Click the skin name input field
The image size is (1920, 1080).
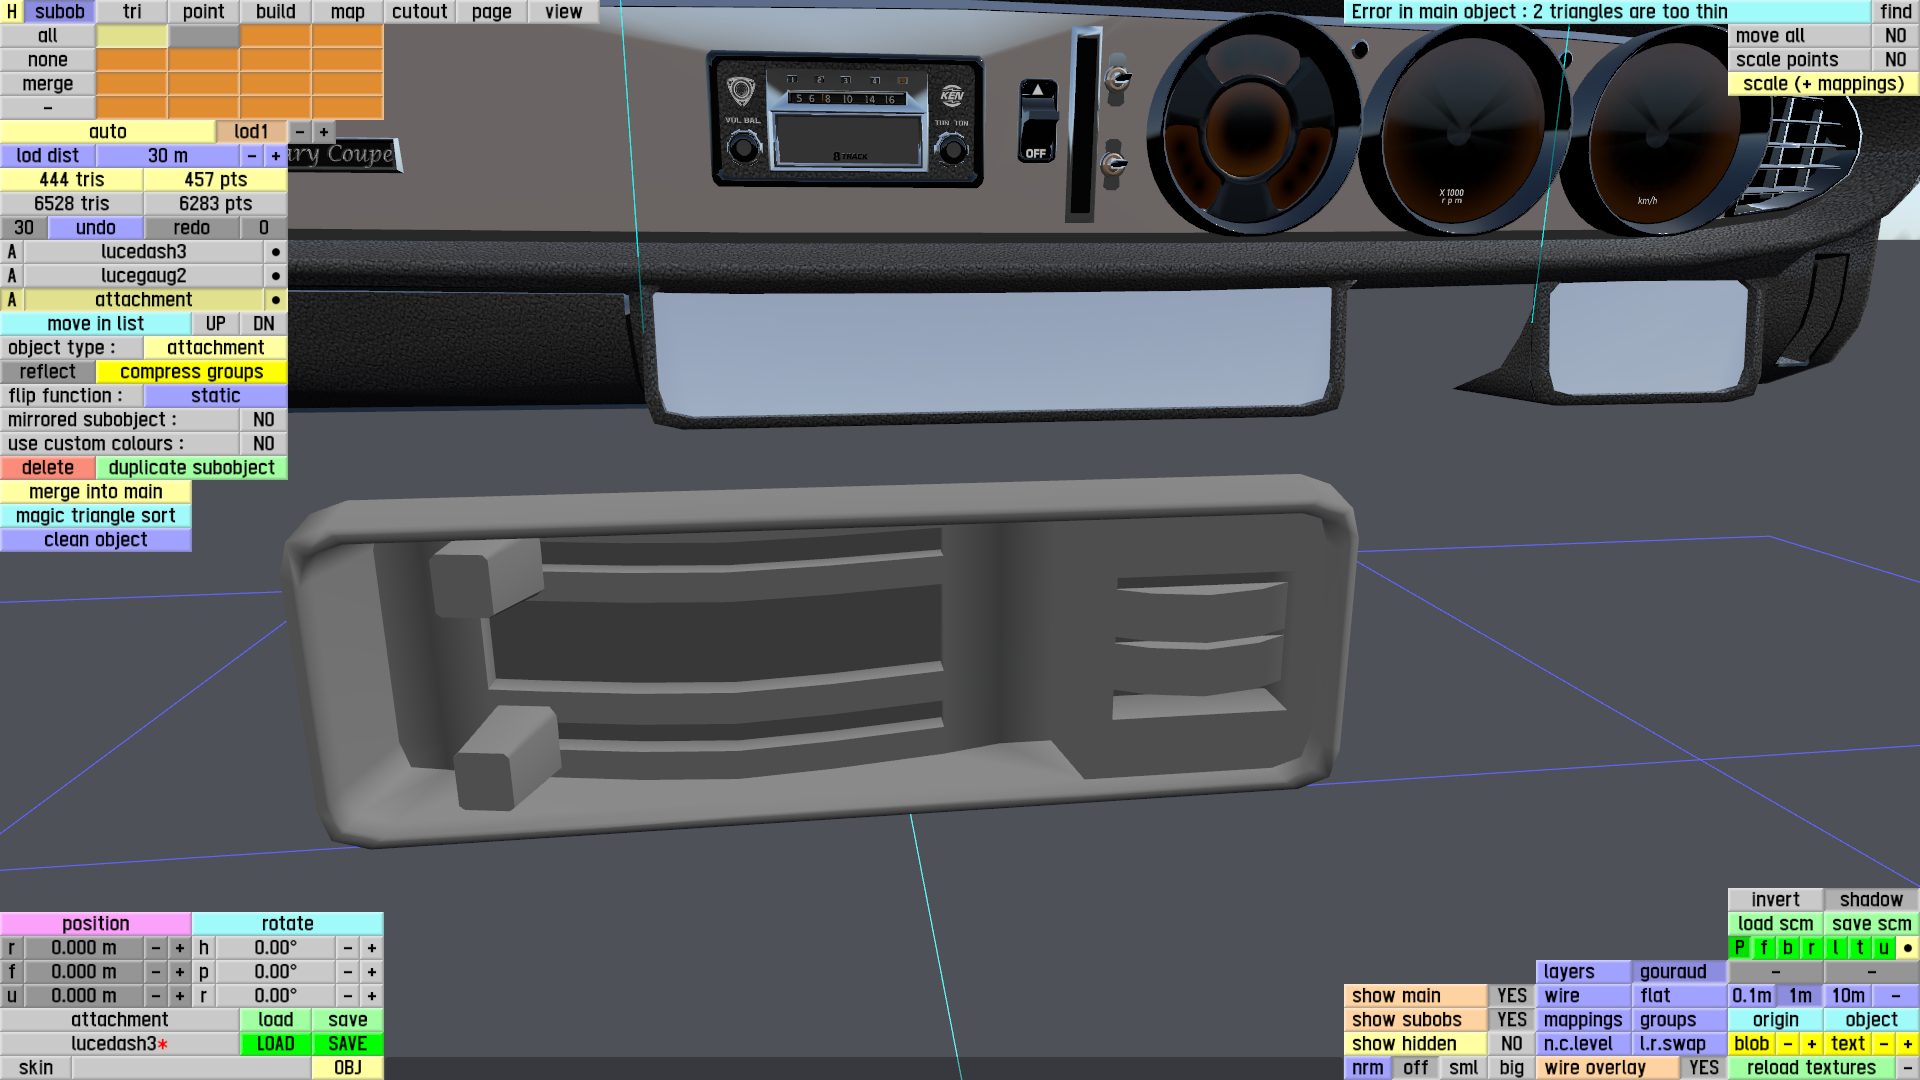pos(191,1068)
